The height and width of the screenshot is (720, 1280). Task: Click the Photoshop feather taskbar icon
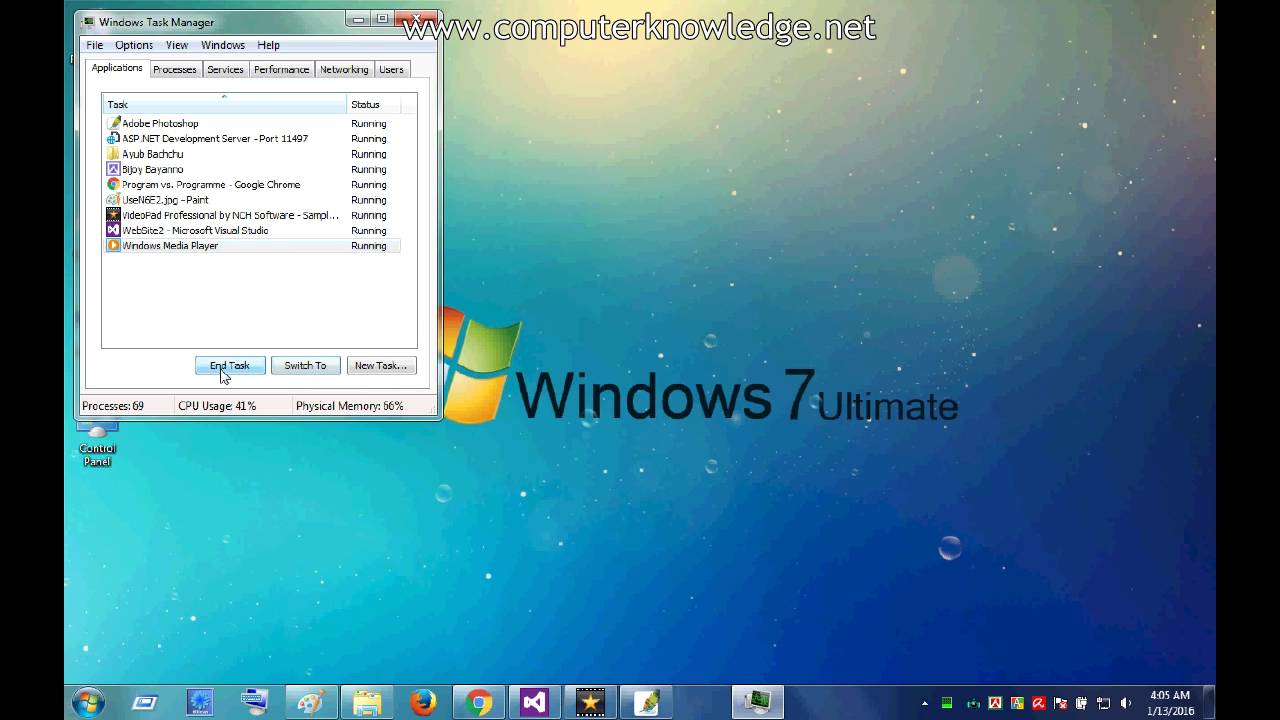(646, 702)
